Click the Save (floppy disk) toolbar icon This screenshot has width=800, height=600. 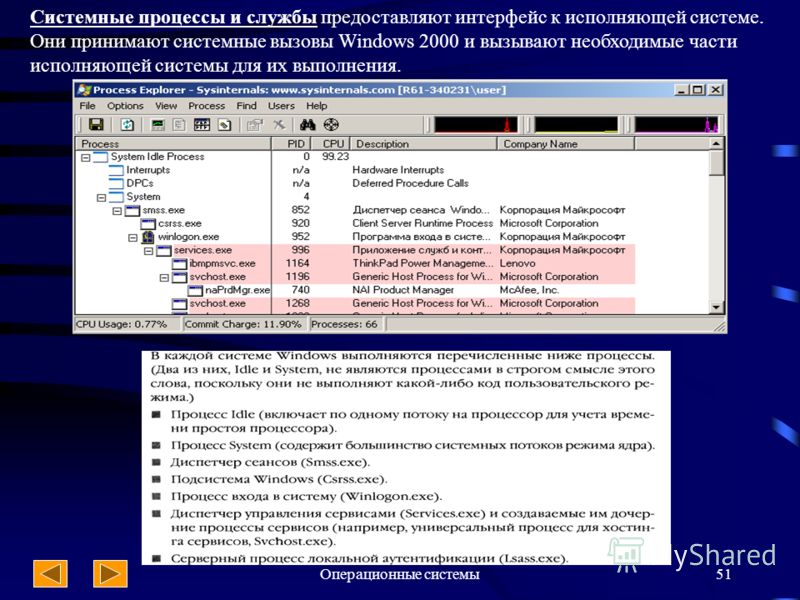[96, 124]
